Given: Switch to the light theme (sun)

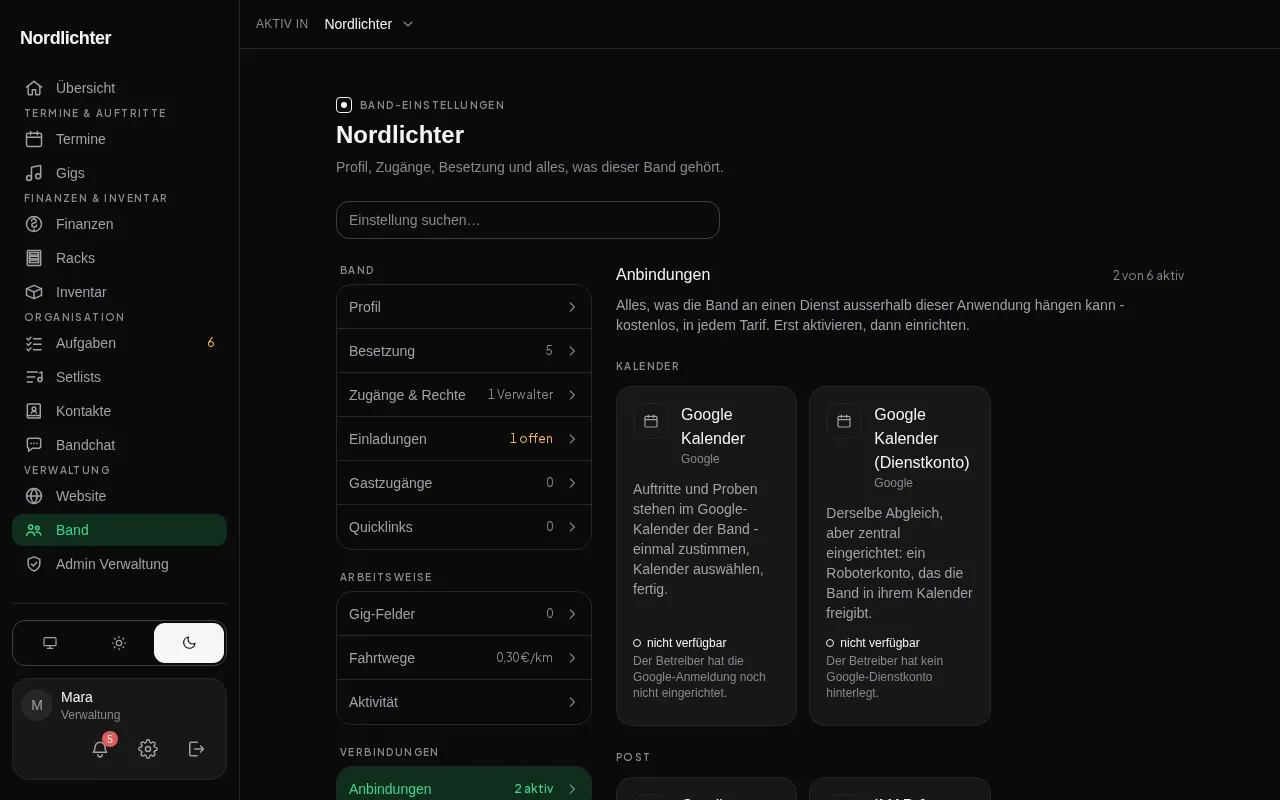Looking at the screenshot, I should (119, 643).
